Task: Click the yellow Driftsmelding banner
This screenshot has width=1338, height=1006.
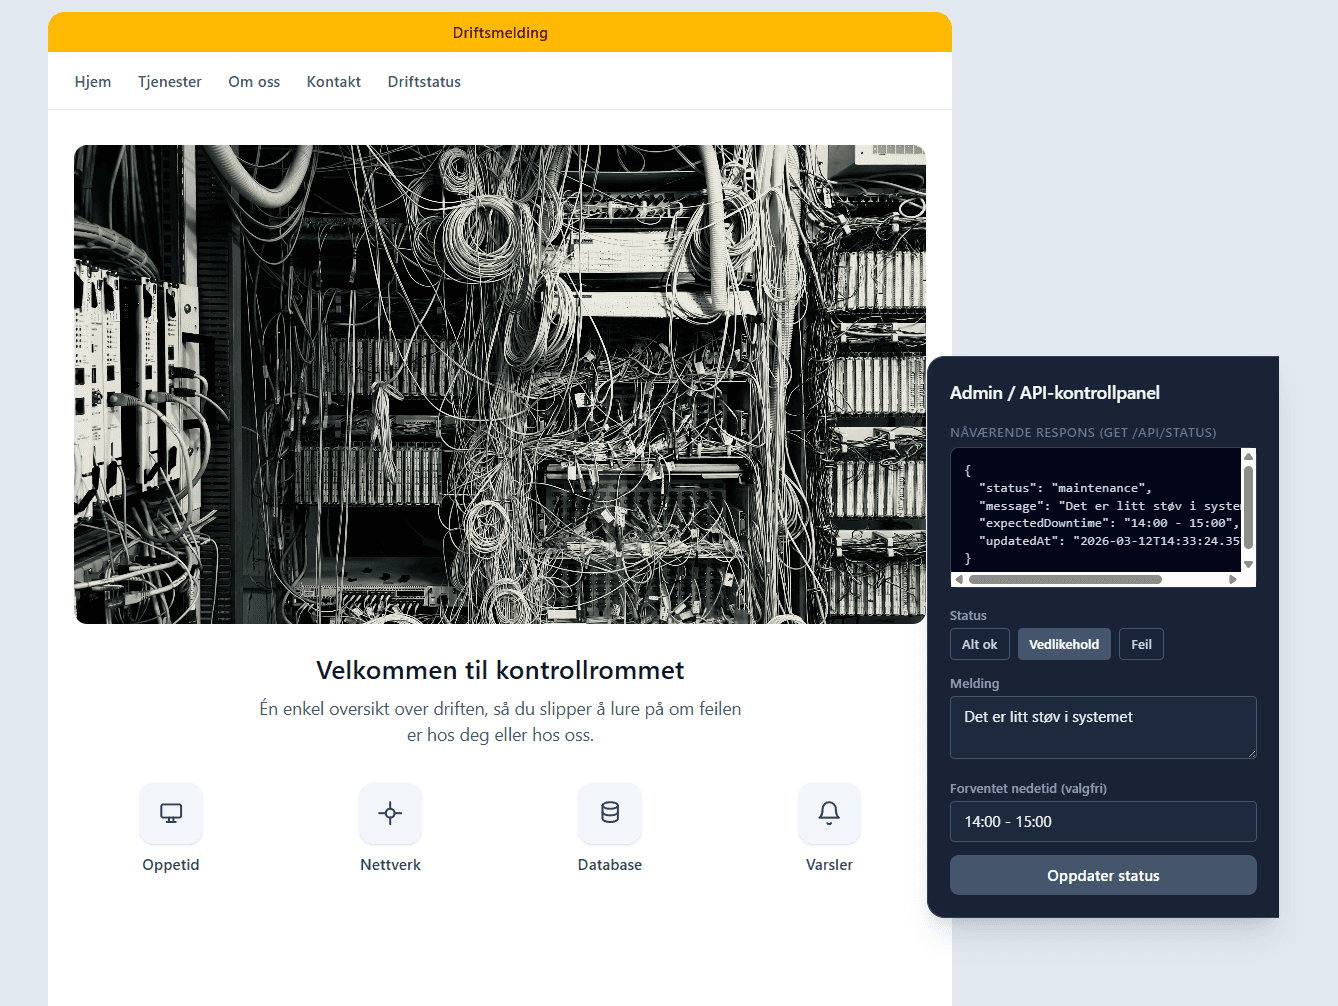Action: point(500,33)
